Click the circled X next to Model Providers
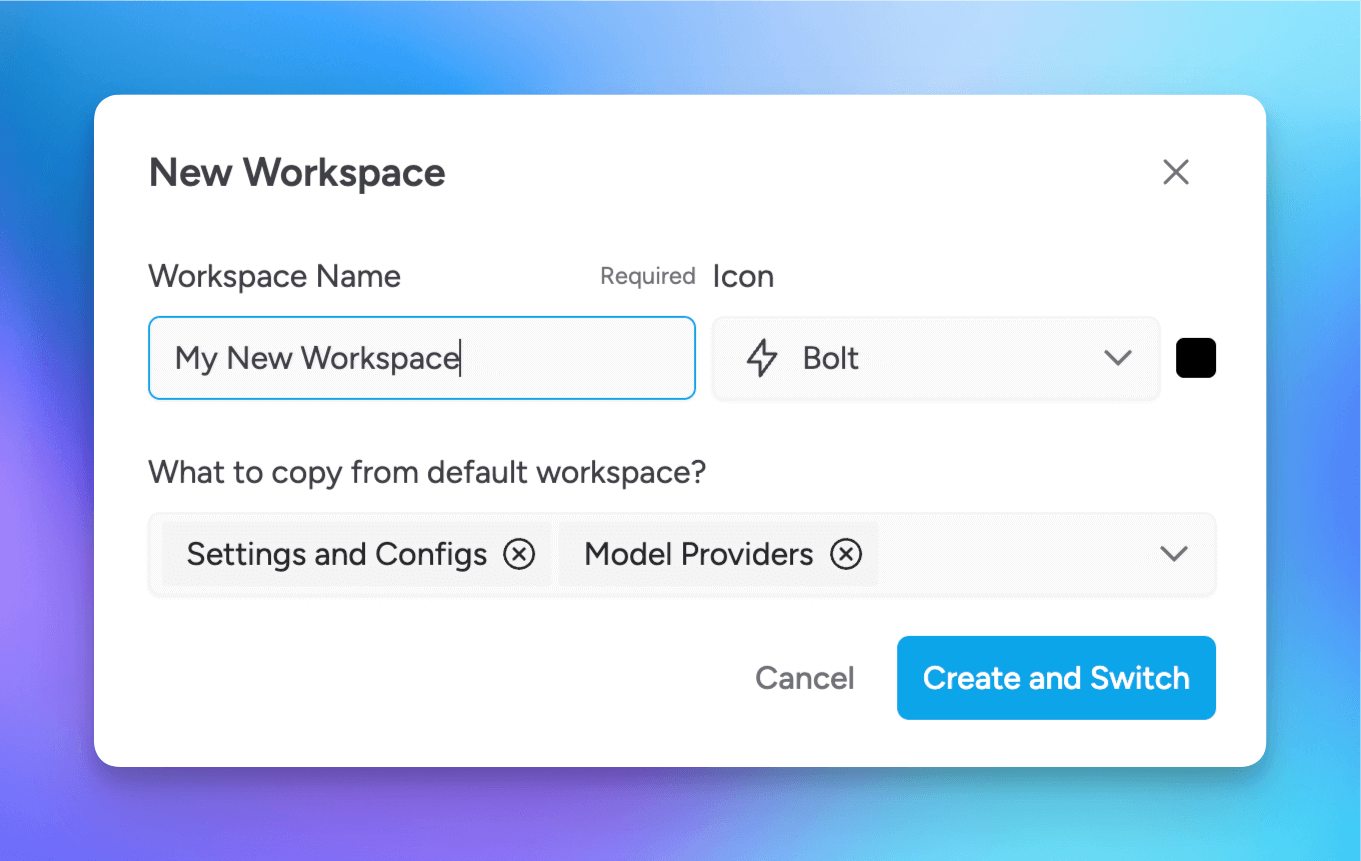 (847, 553)
